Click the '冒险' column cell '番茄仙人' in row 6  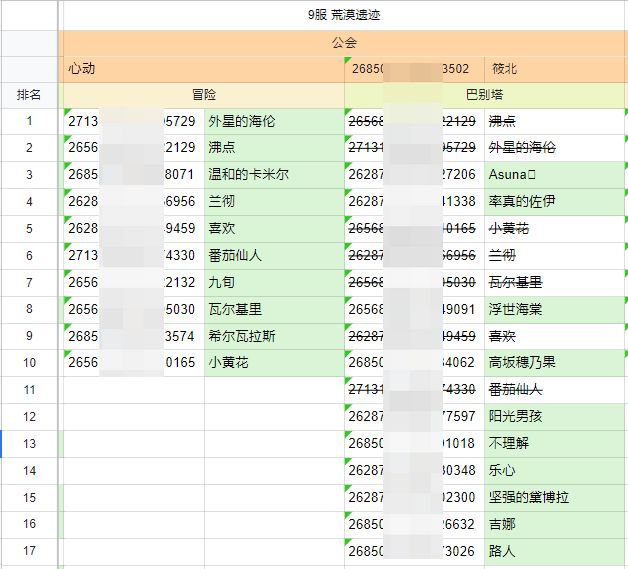[x=274, y=255]
